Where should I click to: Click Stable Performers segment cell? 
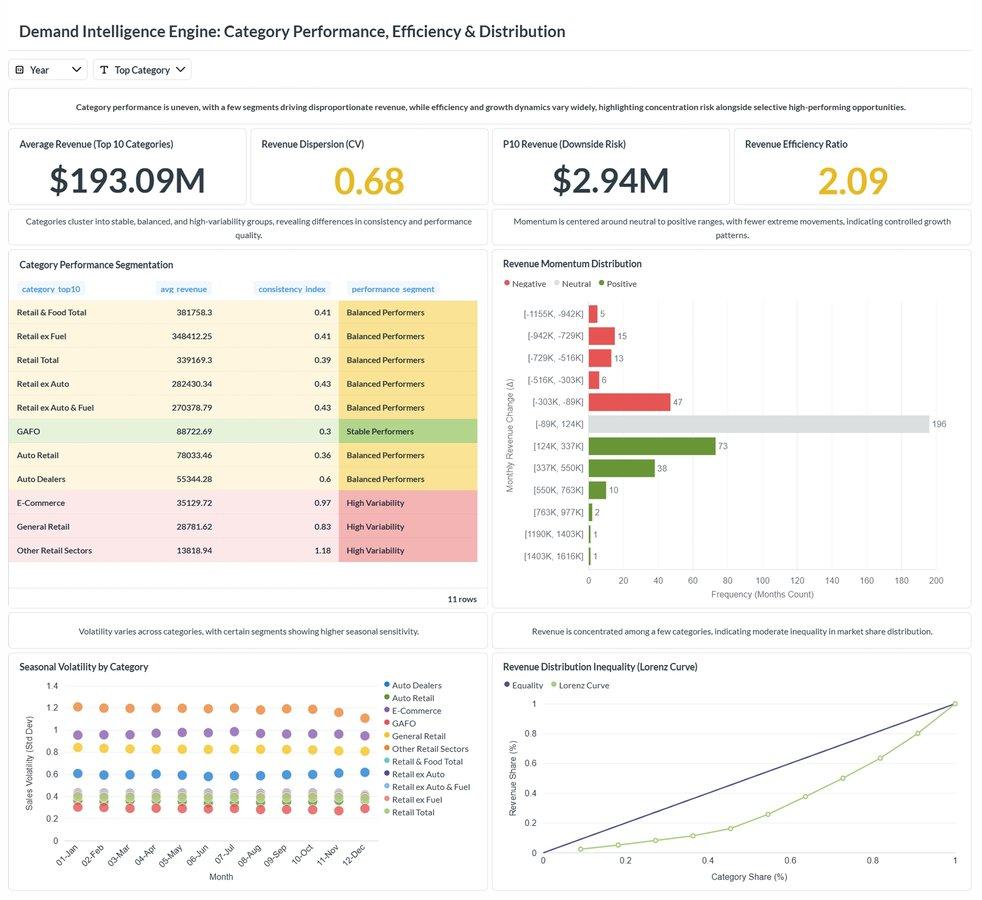408,432
